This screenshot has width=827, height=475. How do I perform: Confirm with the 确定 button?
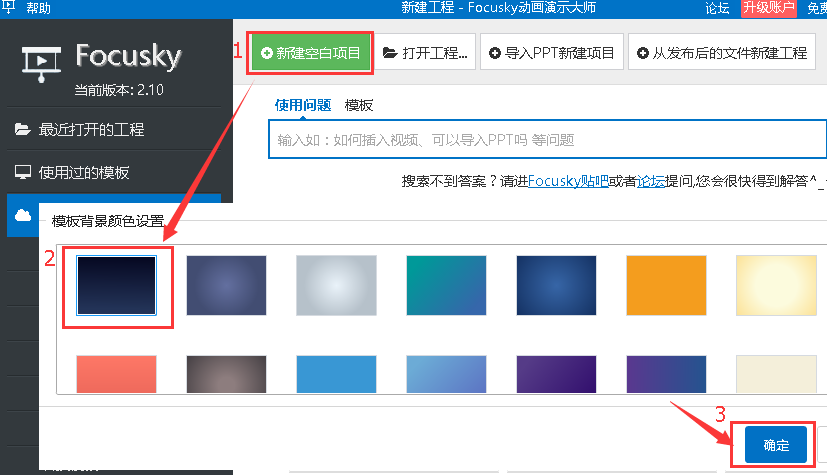coord(776,445)
